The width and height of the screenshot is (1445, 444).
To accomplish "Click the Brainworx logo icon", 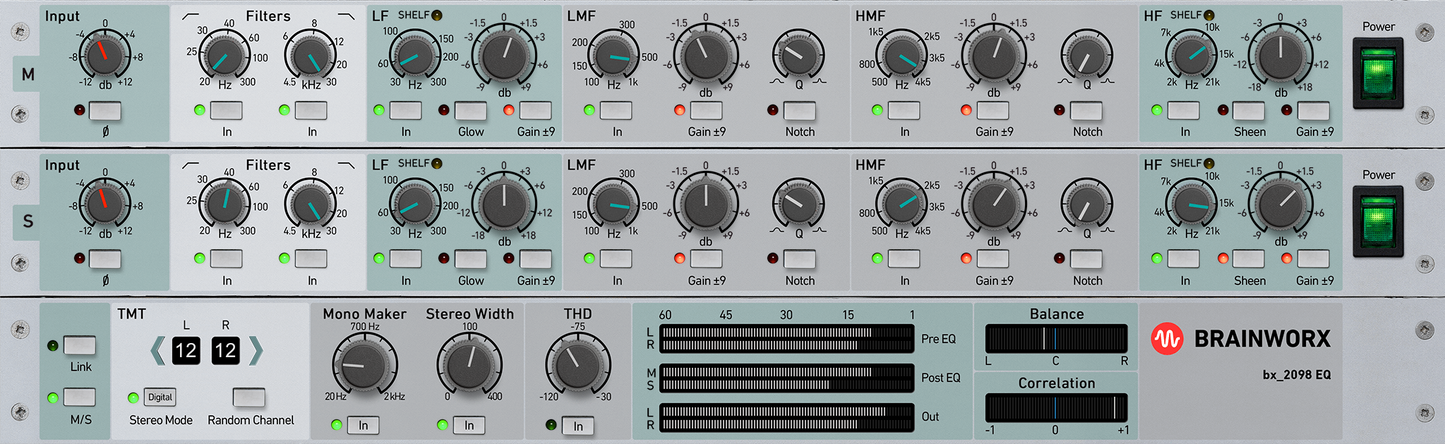I will (x=1168, y=341).
